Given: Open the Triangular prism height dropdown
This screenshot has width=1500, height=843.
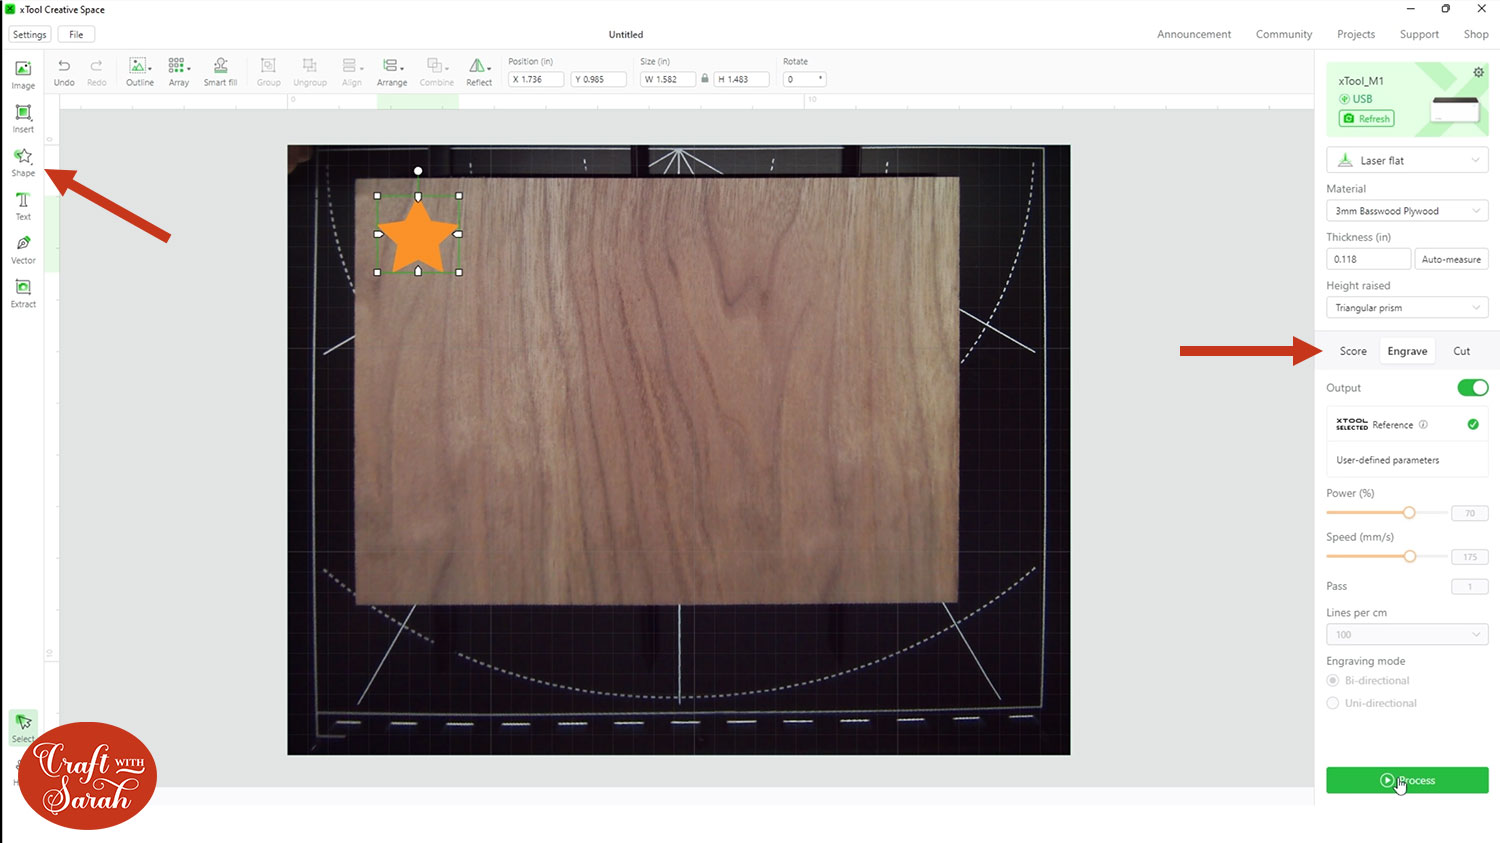Looking at the screenshot, I should [1407, 308].
